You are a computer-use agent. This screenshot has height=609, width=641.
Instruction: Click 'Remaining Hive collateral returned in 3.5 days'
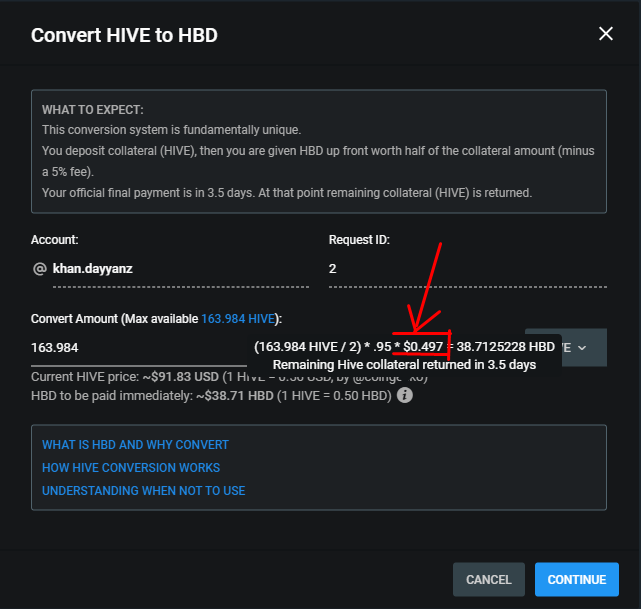point(404,365)
